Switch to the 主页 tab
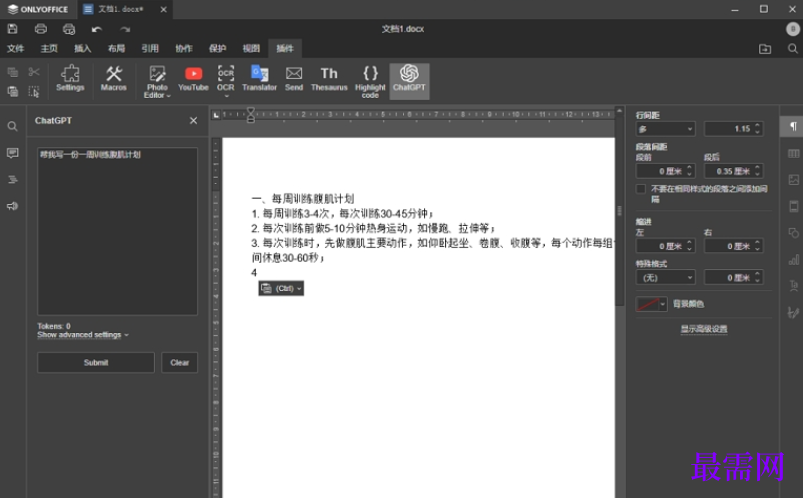 click(49, 49)
